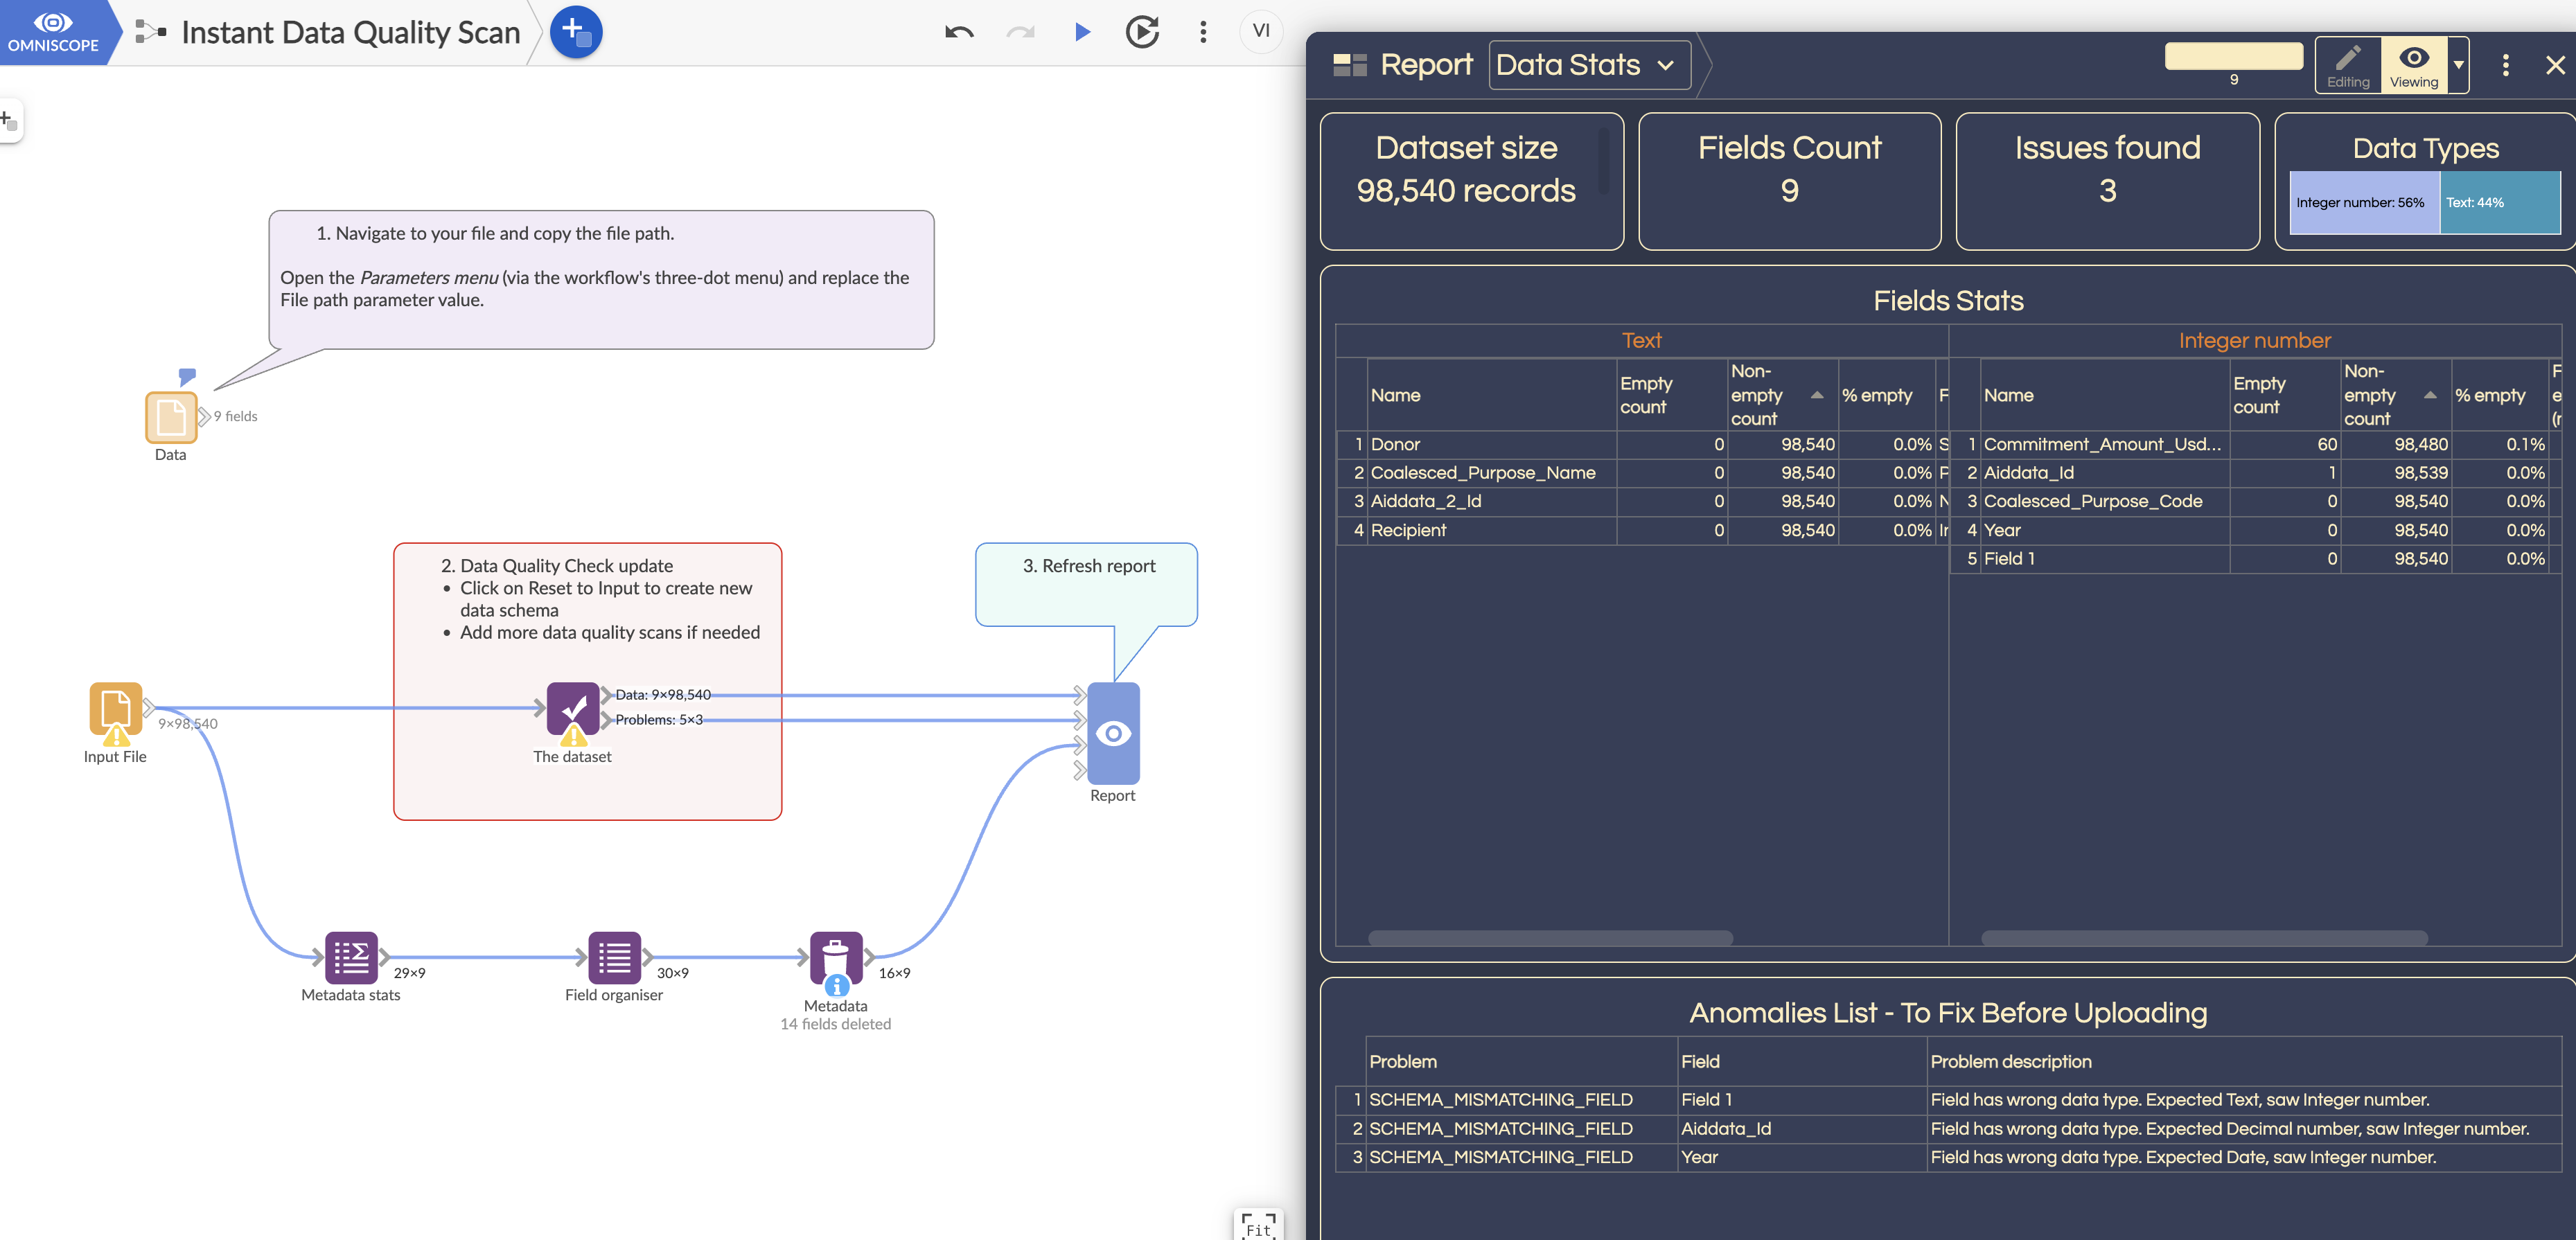This screenshot has height=1240, width=2576.
Task: Switch report to Viewing mode
Action: tap(2413, 65)
